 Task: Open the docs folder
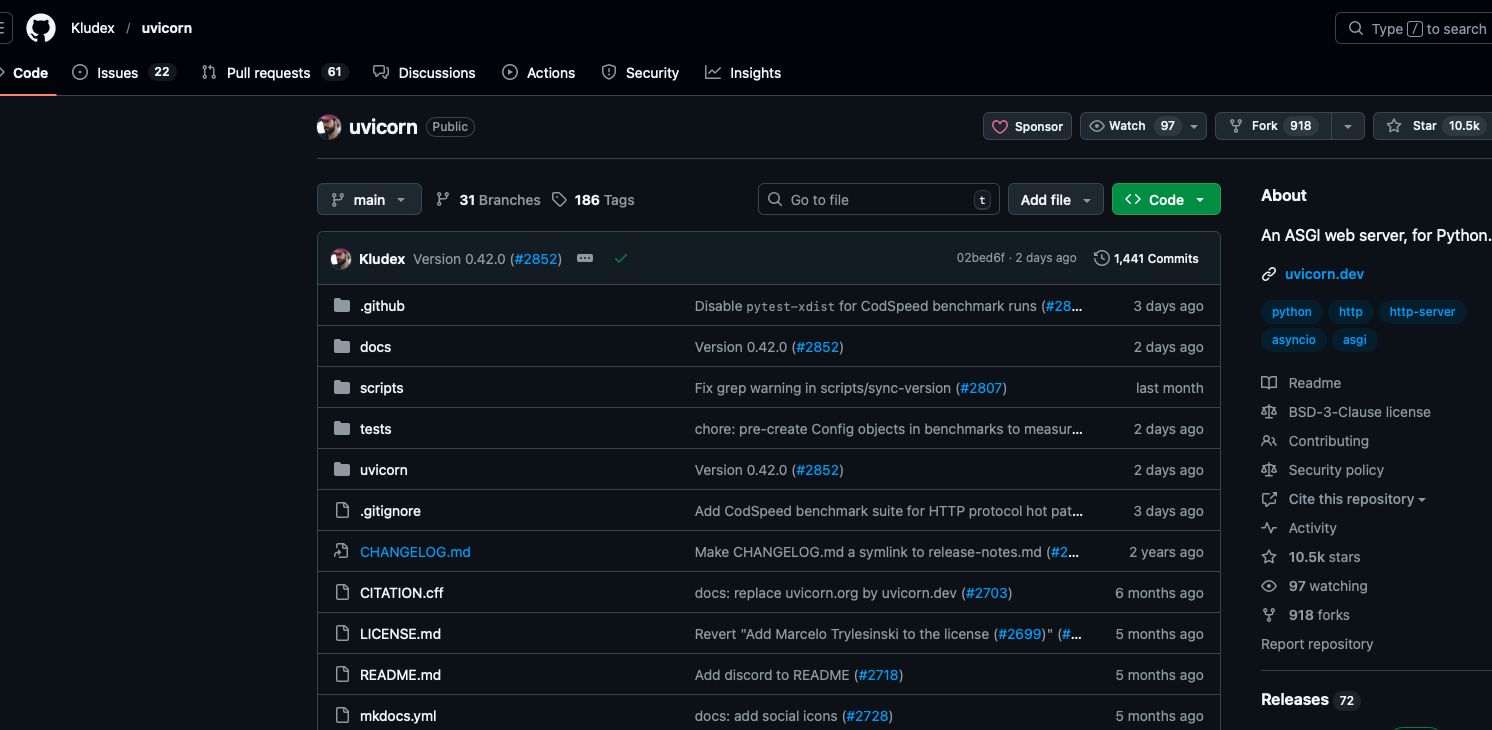coord(375,347)
